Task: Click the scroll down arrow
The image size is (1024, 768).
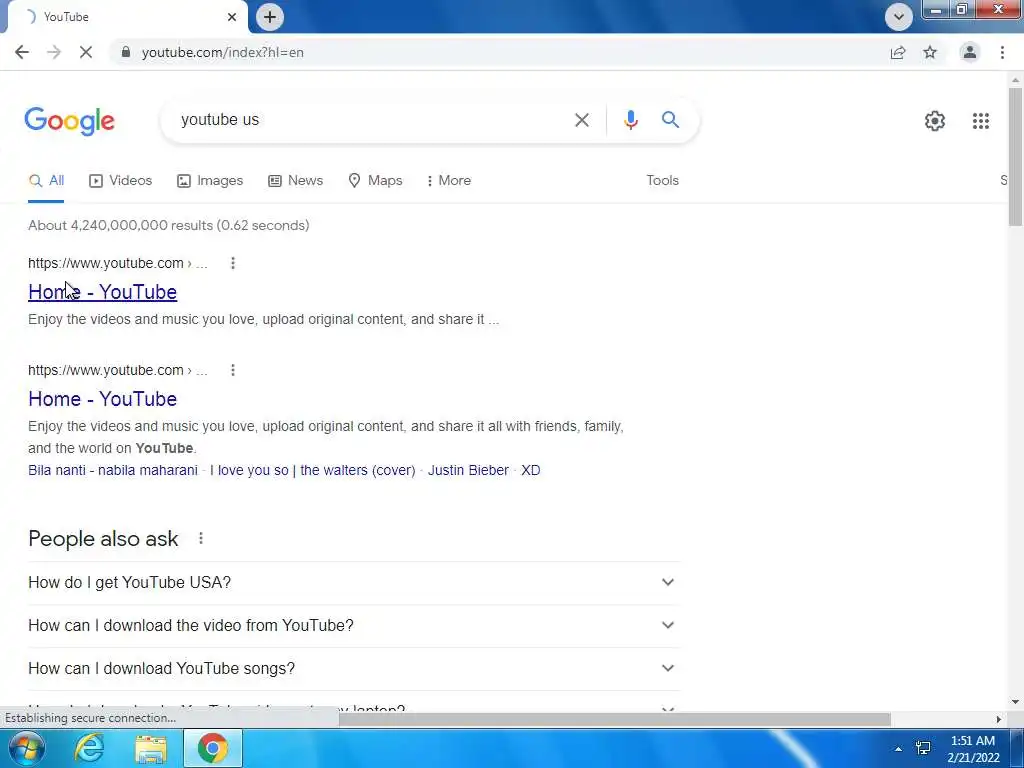Action: pyautogui.click(x=1015, y=702)
